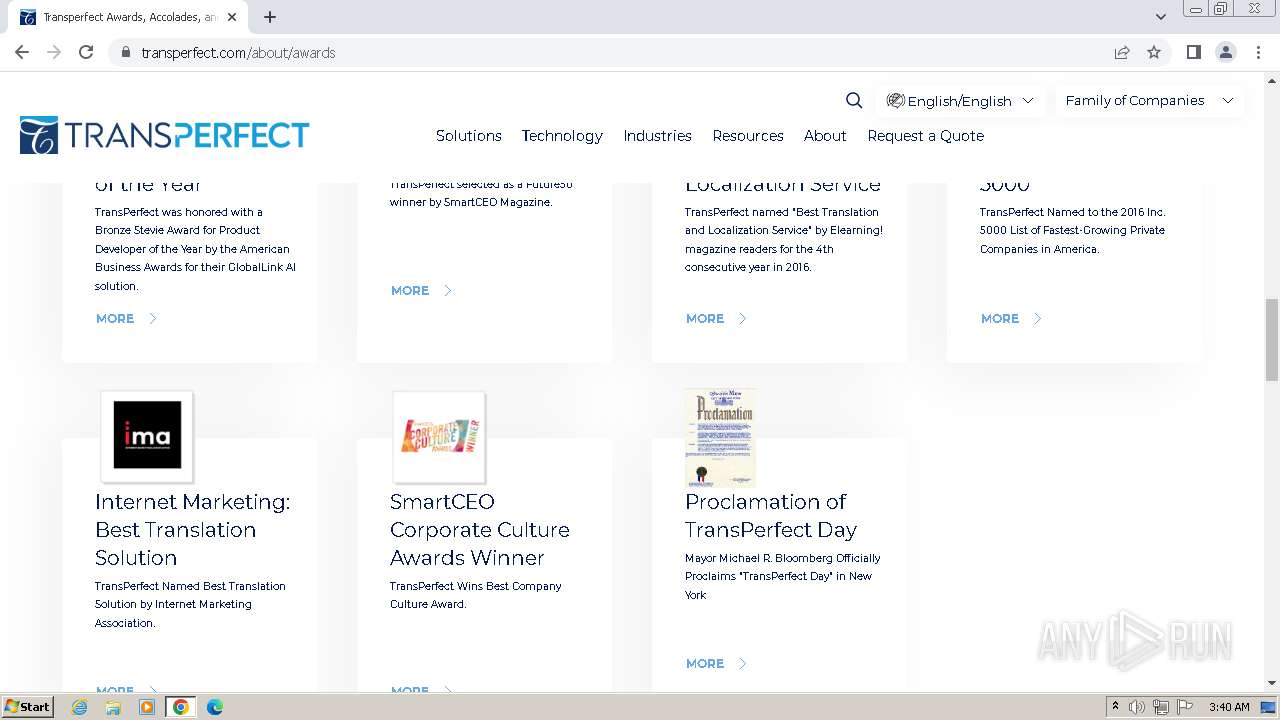The width and height of the screenshot is (1280, 720).
Task: Open SmartCEO Corporate Culture Awards Winner heading
Action: (480, 529)
